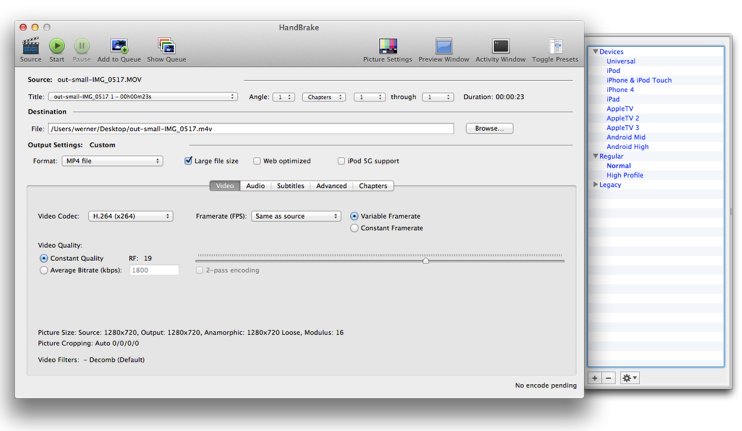Click the RF quality slider handle
Viewport: 742px width, 431px height.
[425, 261]
